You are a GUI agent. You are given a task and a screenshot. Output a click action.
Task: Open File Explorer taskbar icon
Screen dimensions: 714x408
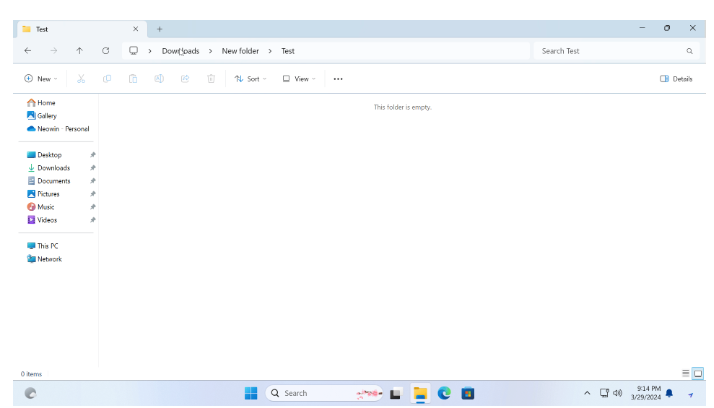[420, 393]
